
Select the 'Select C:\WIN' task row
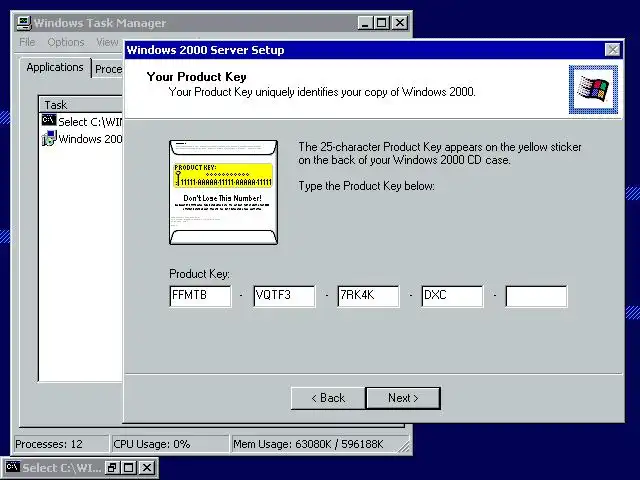pos(82,122)
